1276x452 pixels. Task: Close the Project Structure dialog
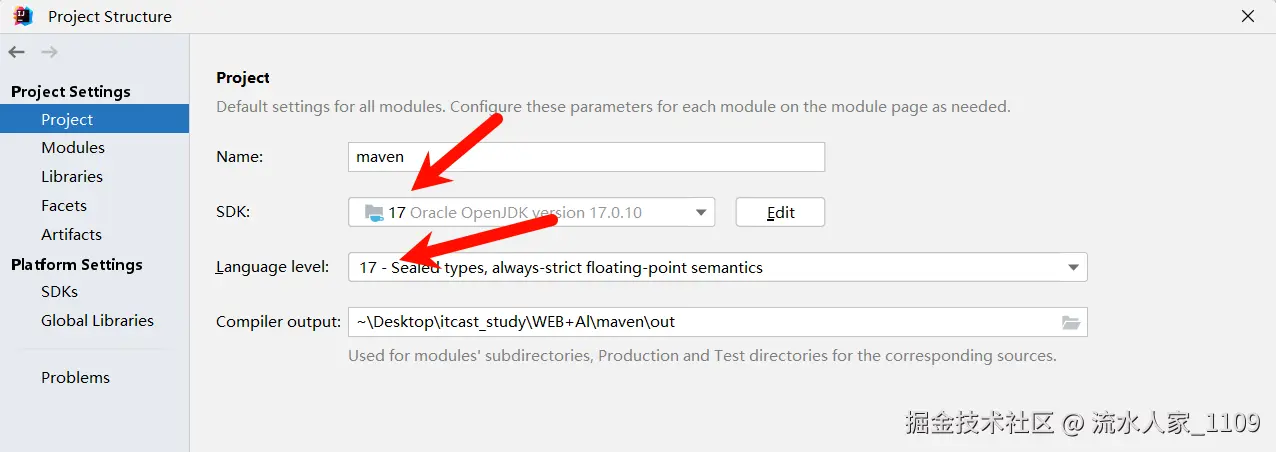[x=1248, y=16]
